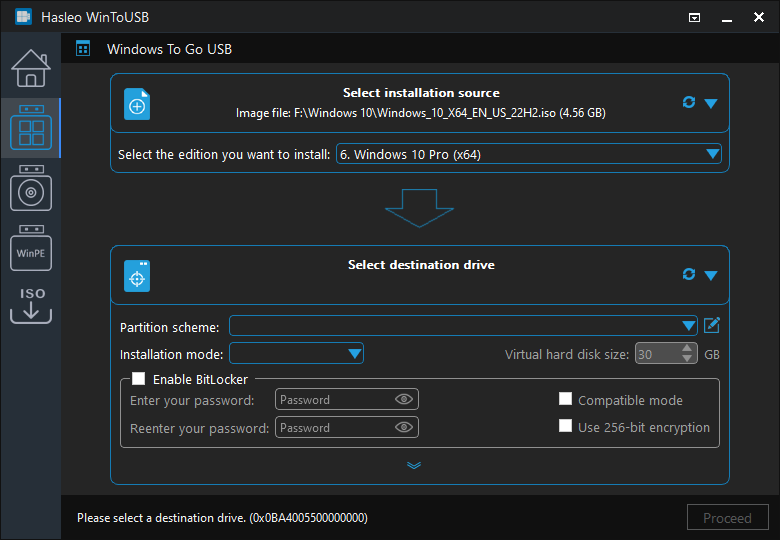Tick Use 256-bit encryption checkbox
Viewport: 780px width, 540px height.
coord(565,427)
